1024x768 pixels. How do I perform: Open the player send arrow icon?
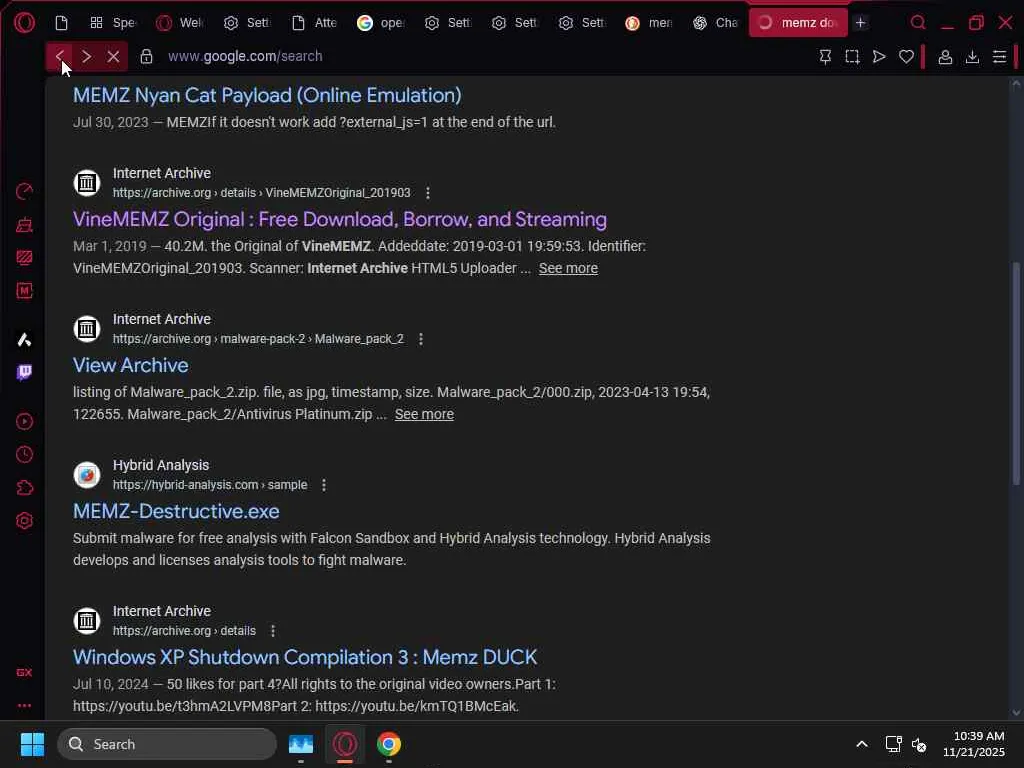[879, 57]
